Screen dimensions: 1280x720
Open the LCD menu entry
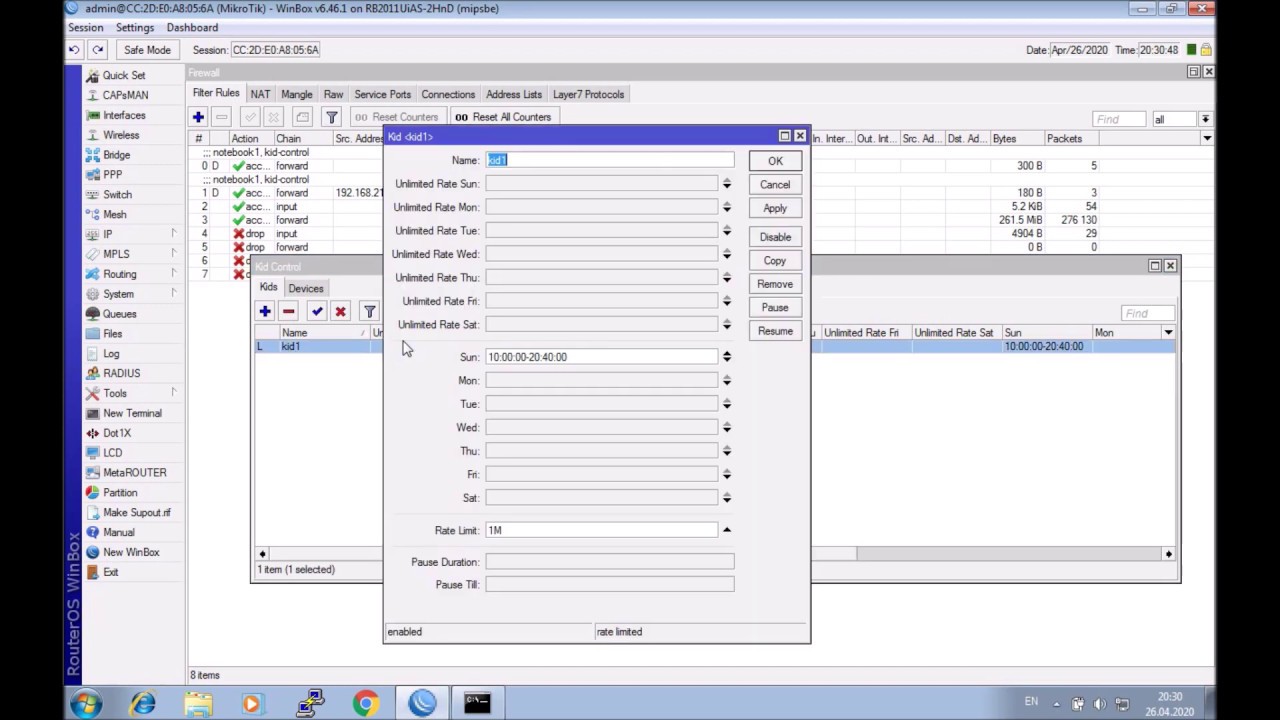[112, 453]
